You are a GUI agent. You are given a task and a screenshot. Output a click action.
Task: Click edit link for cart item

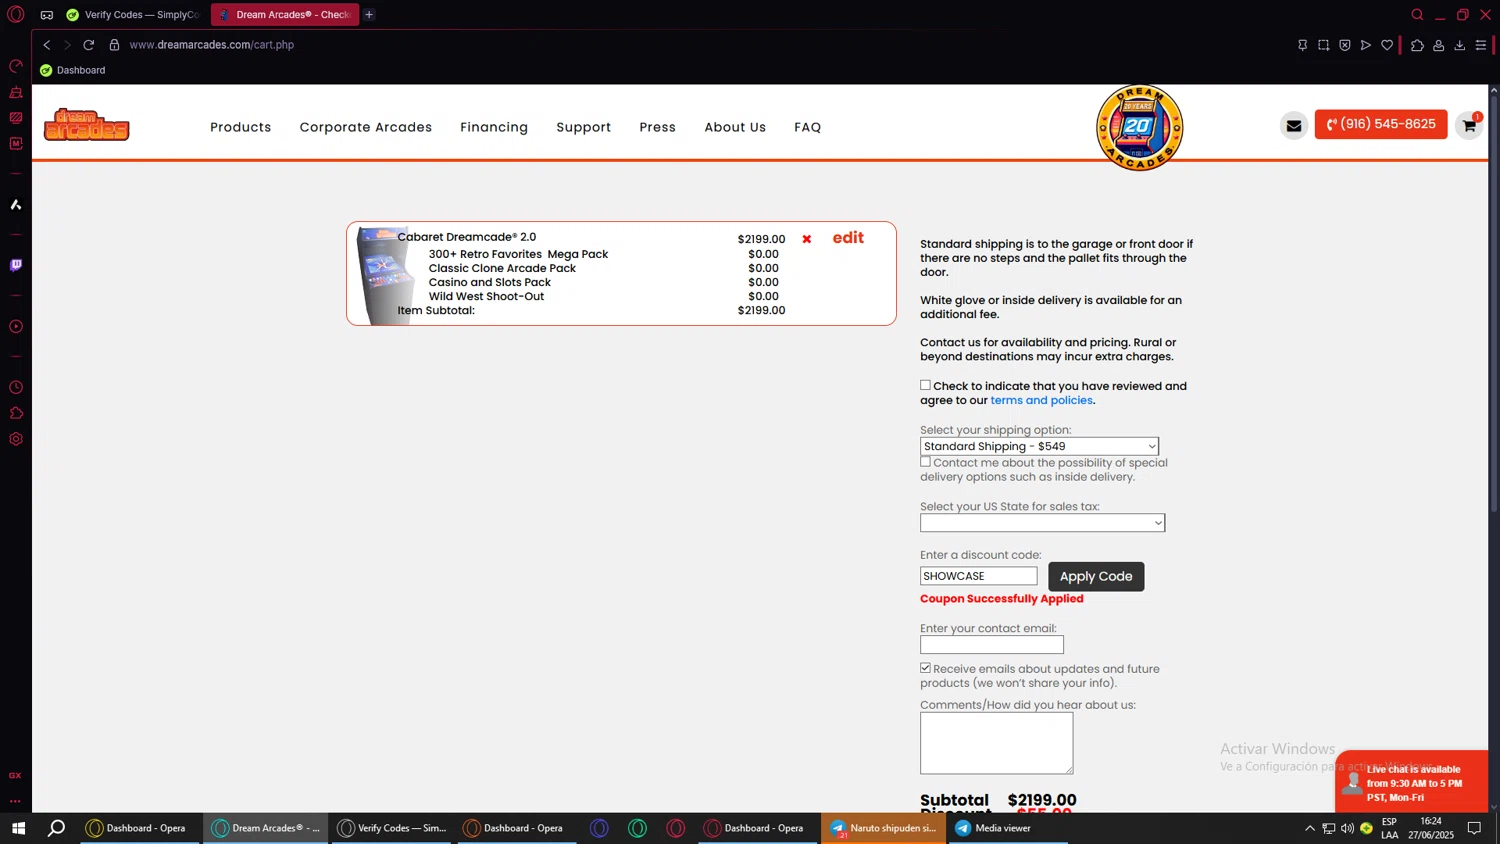pos(848,238)
